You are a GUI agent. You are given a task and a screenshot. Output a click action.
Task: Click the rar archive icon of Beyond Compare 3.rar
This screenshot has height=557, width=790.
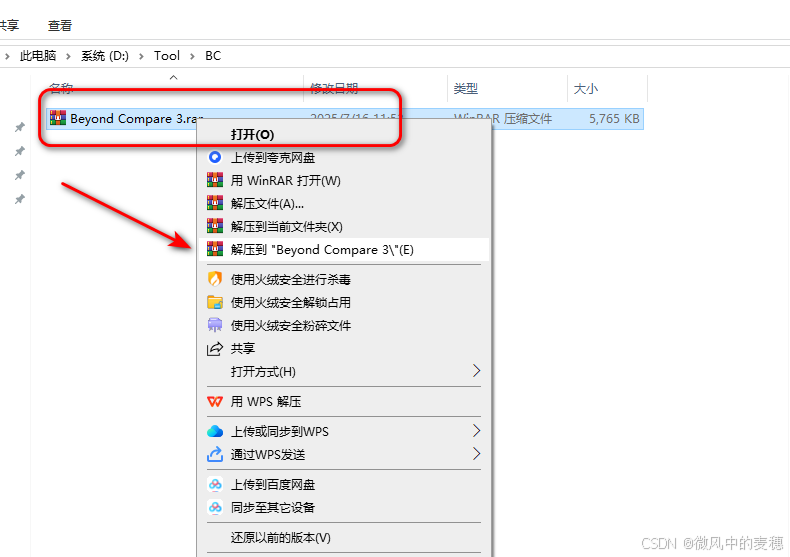tap(58, 118)
